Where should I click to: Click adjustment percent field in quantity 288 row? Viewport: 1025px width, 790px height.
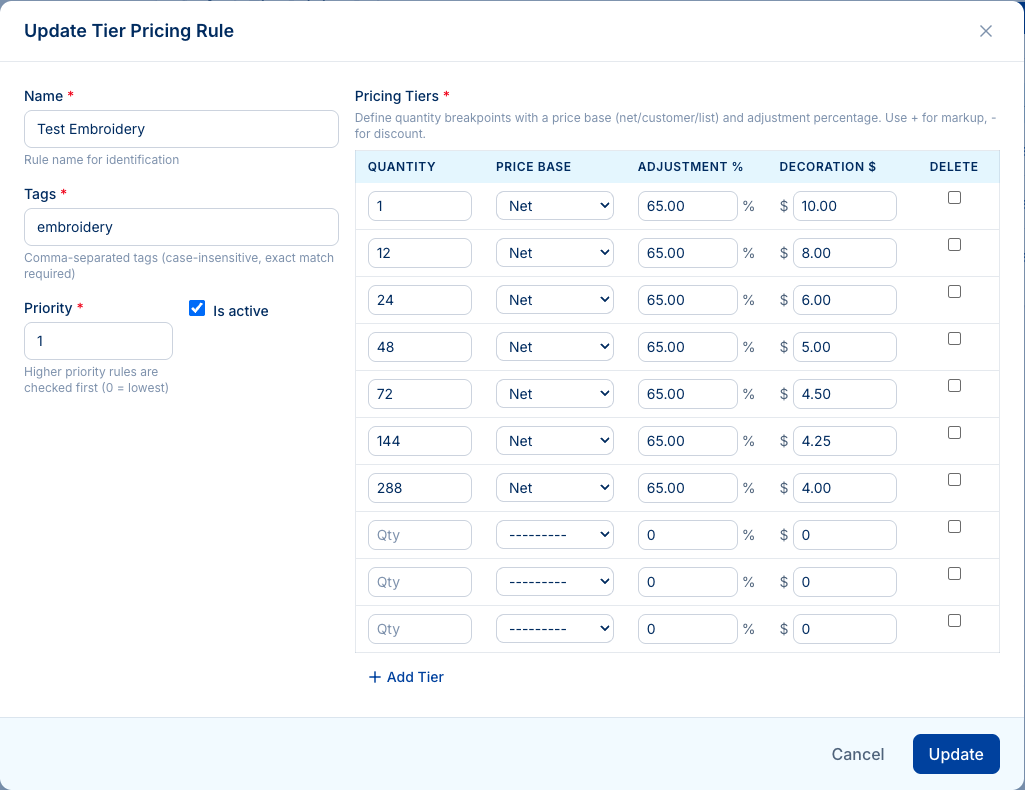(x=688, y=488)
